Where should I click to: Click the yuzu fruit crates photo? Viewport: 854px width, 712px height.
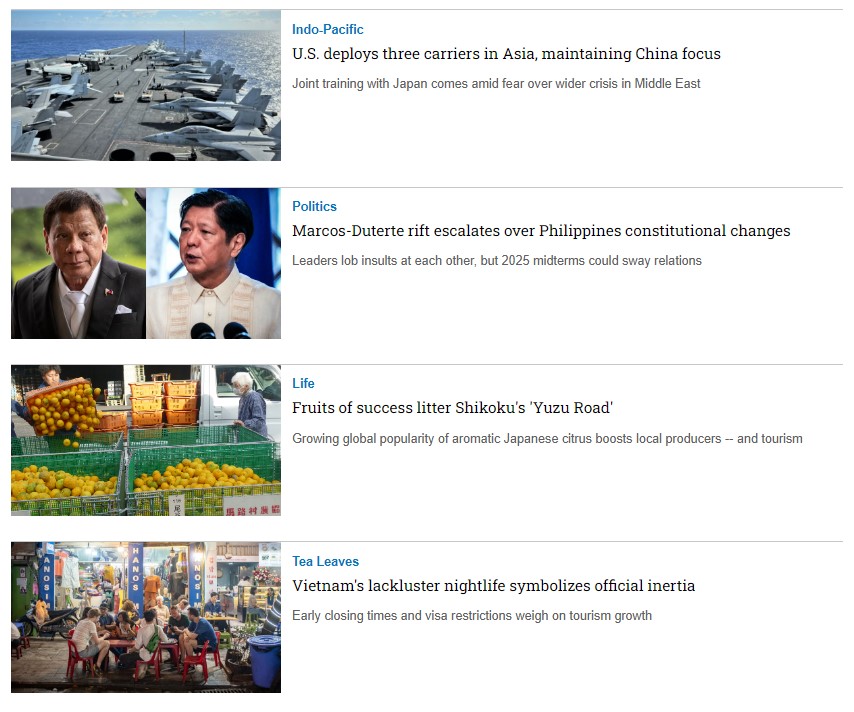point(146,440)
